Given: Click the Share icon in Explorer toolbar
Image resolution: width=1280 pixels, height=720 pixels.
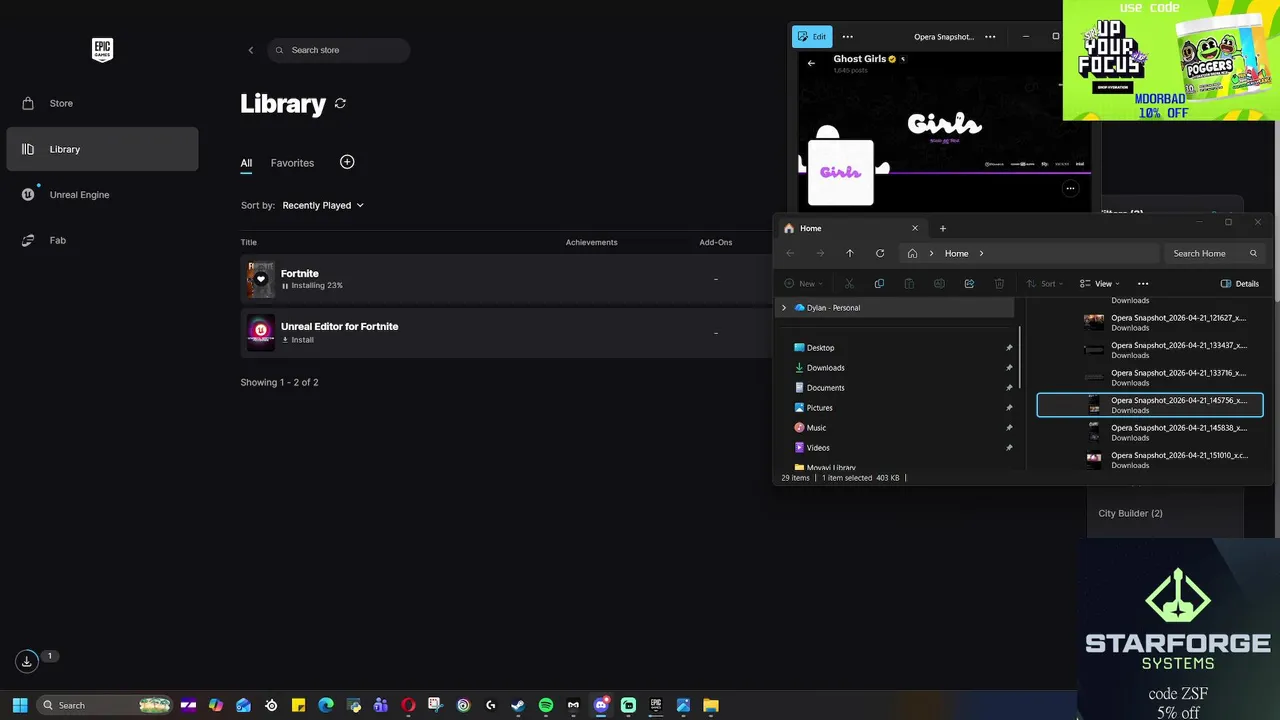Looking at the screenshot, I should 969,284.
